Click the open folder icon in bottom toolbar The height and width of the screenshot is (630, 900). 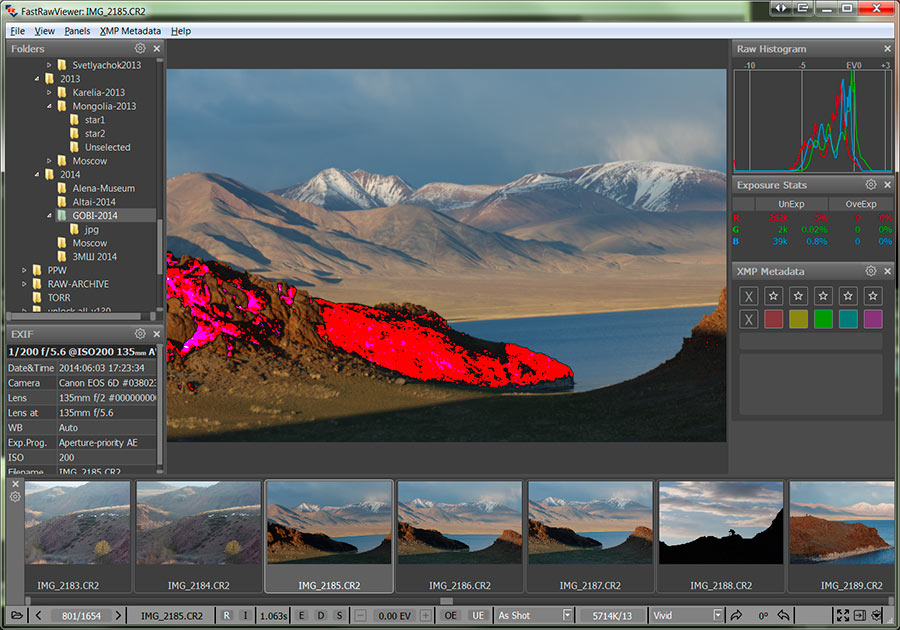pyautogui.click(x=17, y=615)
